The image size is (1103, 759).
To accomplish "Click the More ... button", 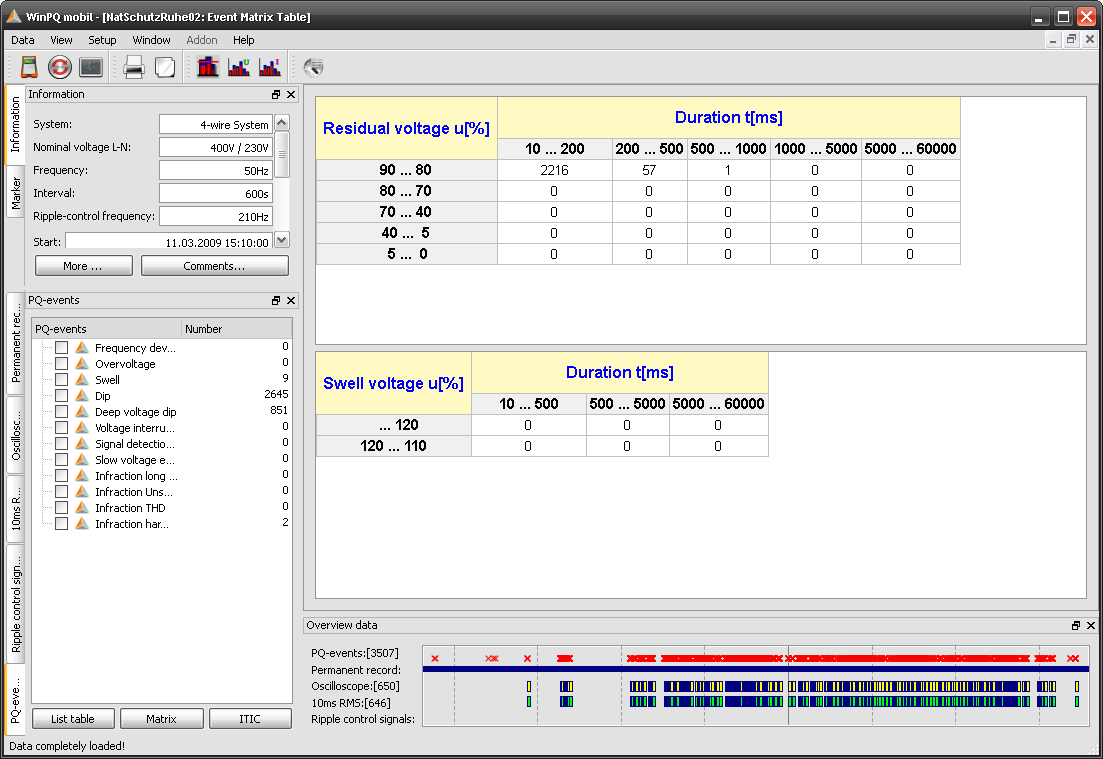I will pos(83,266).
